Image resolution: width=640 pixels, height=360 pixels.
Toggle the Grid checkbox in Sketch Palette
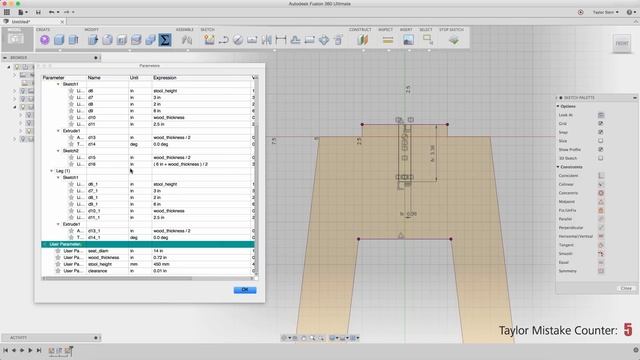[x=601, y=123]
